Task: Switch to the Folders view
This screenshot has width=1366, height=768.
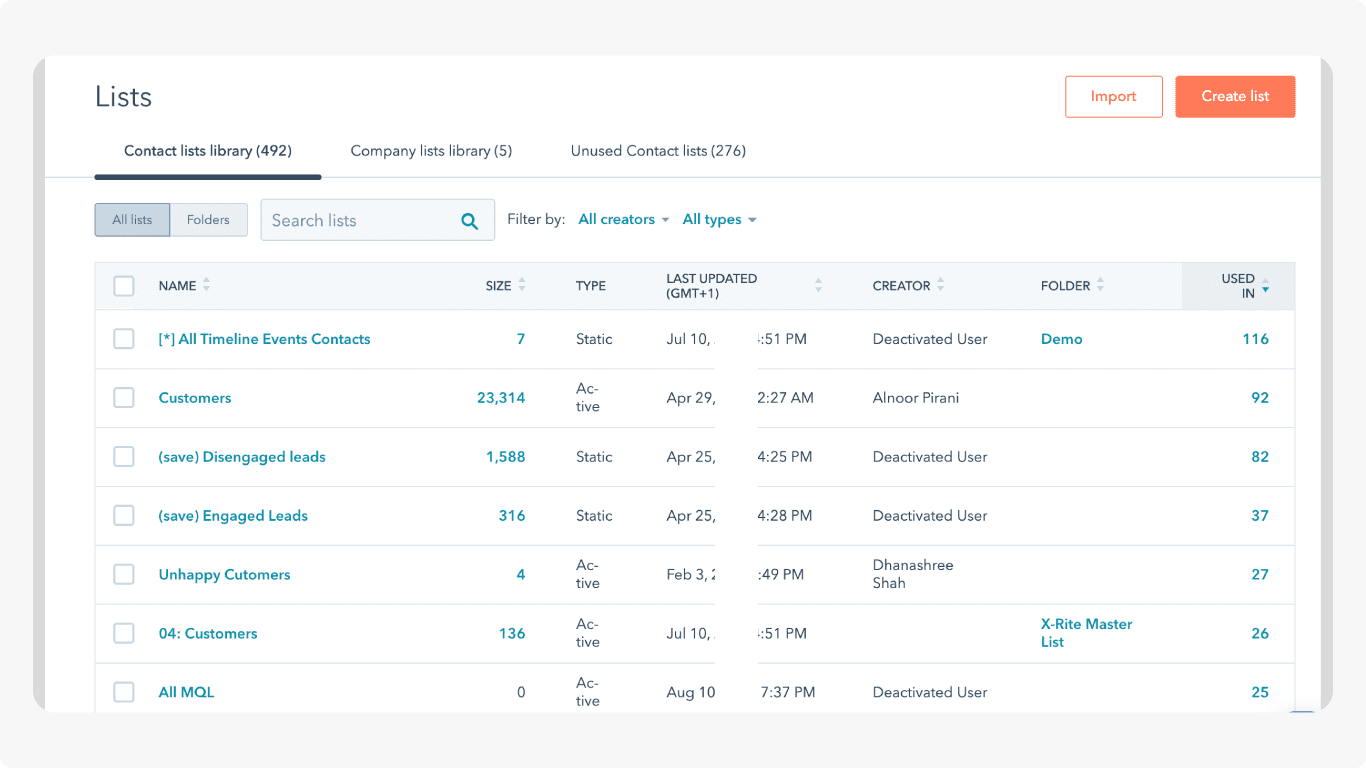Action: [x=208, y=220]
